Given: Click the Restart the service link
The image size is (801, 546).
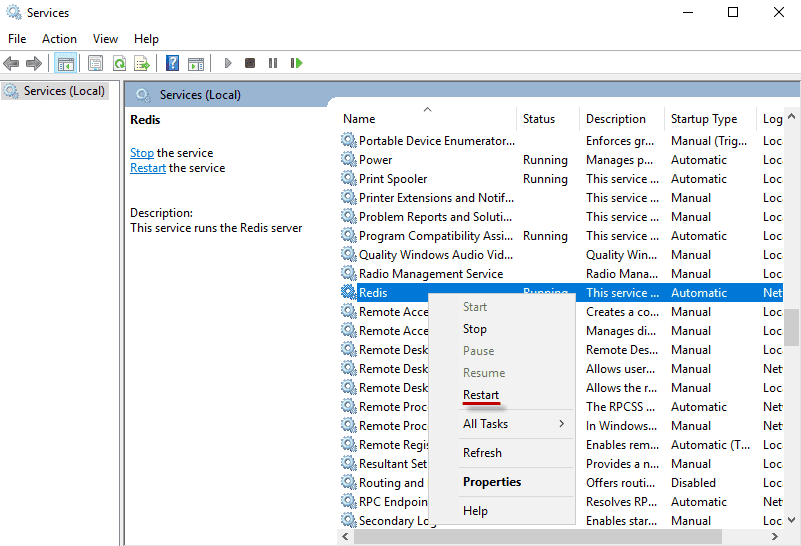Looking at the screenshot, I should click(148, 168).
